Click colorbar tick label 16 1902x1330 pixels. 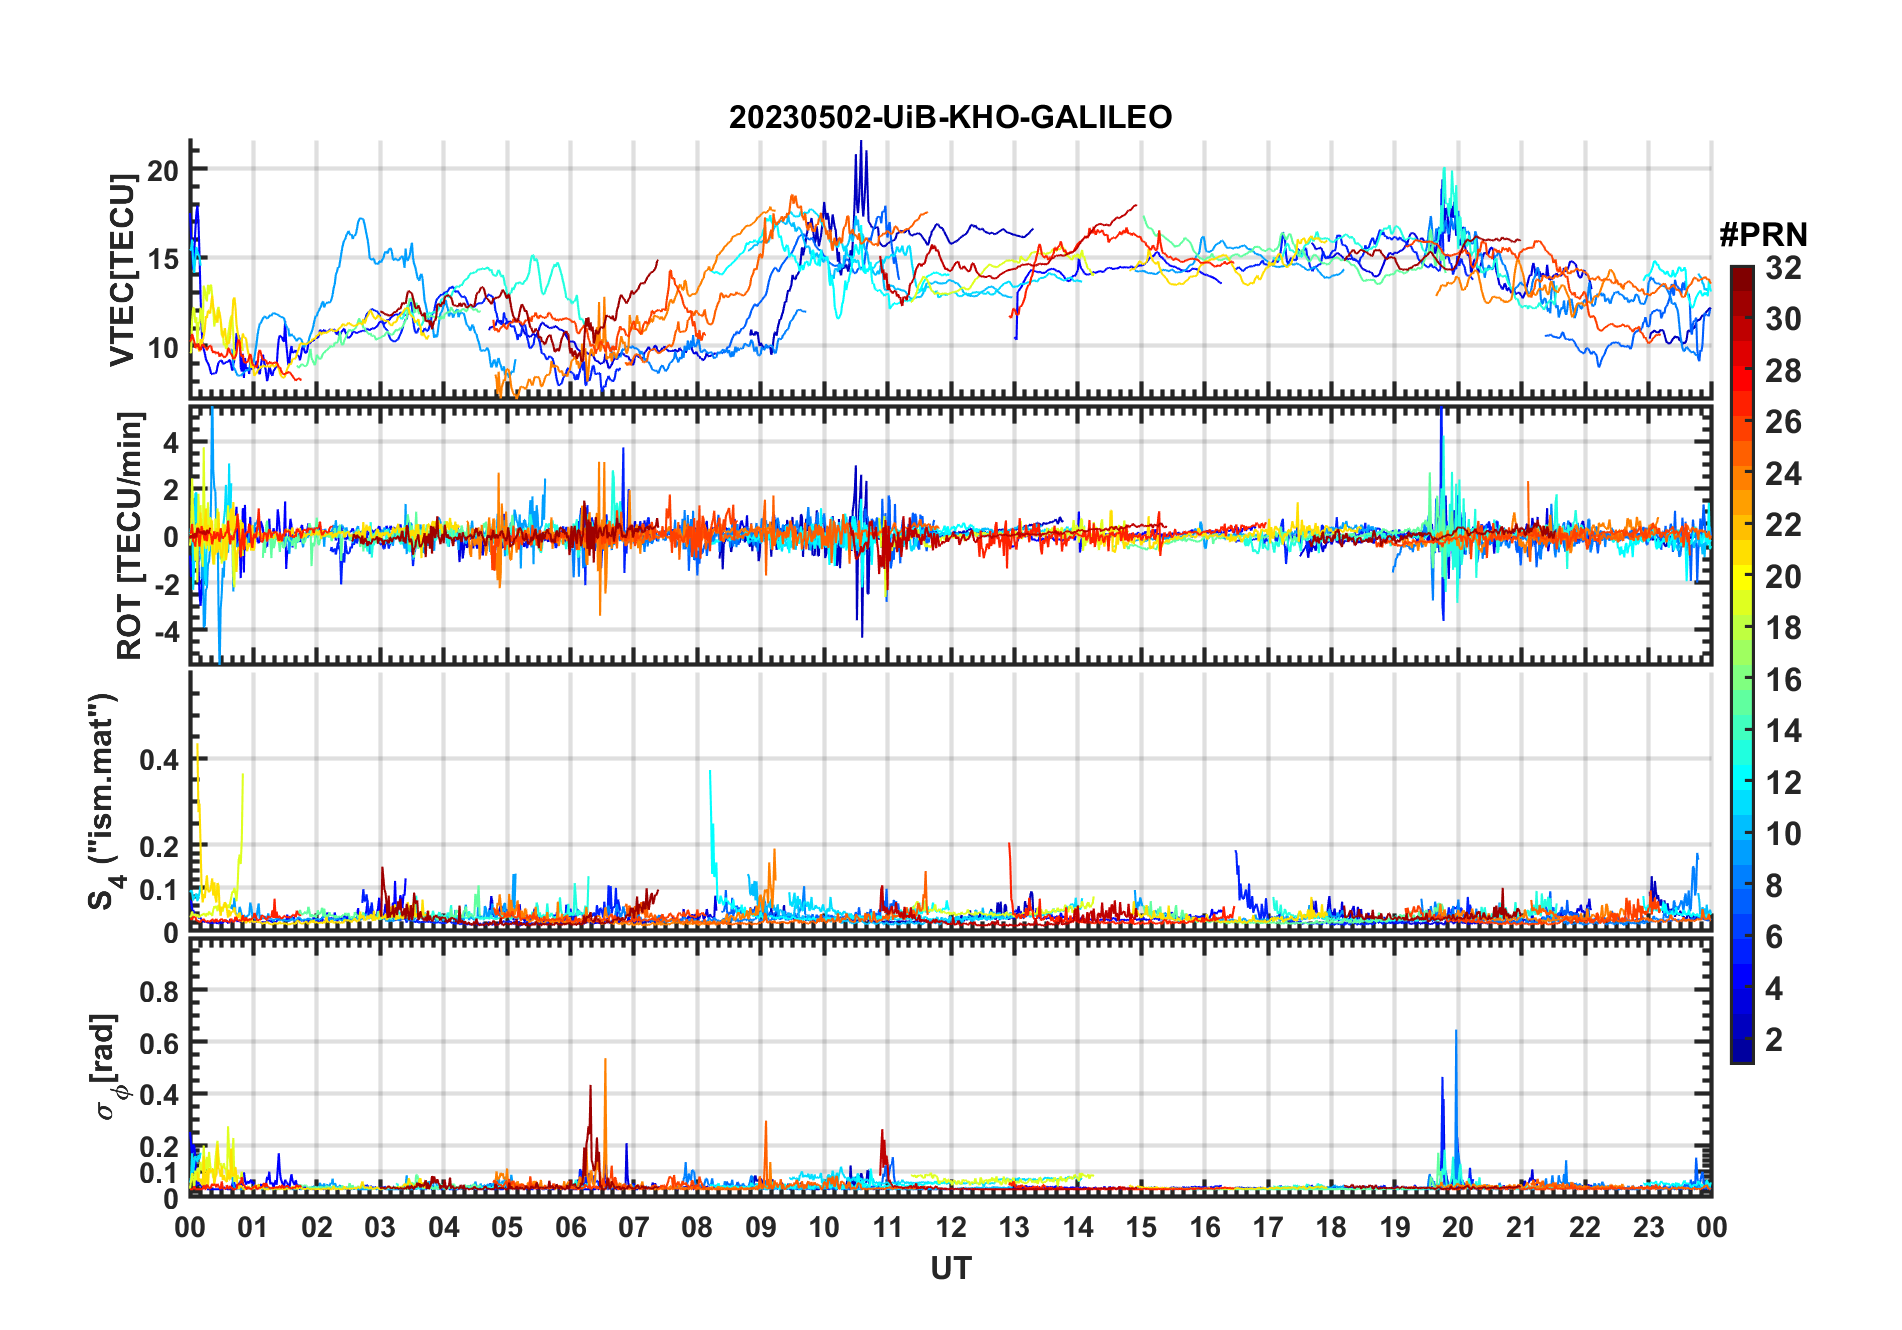1783,680
